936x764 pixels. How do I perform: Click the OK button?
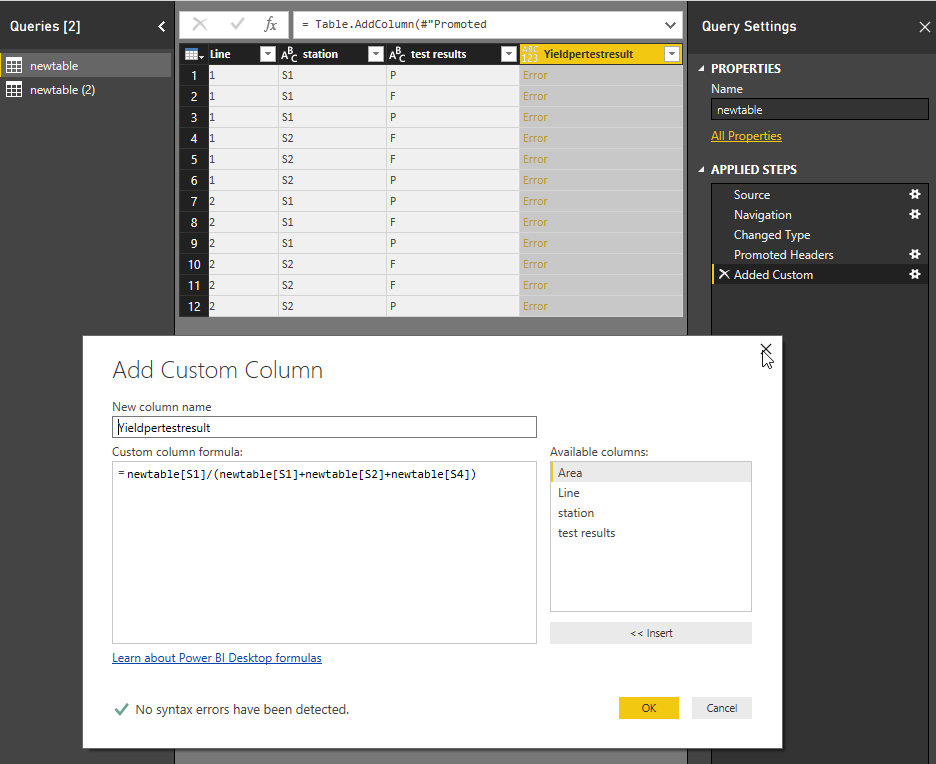click(648, 708)
